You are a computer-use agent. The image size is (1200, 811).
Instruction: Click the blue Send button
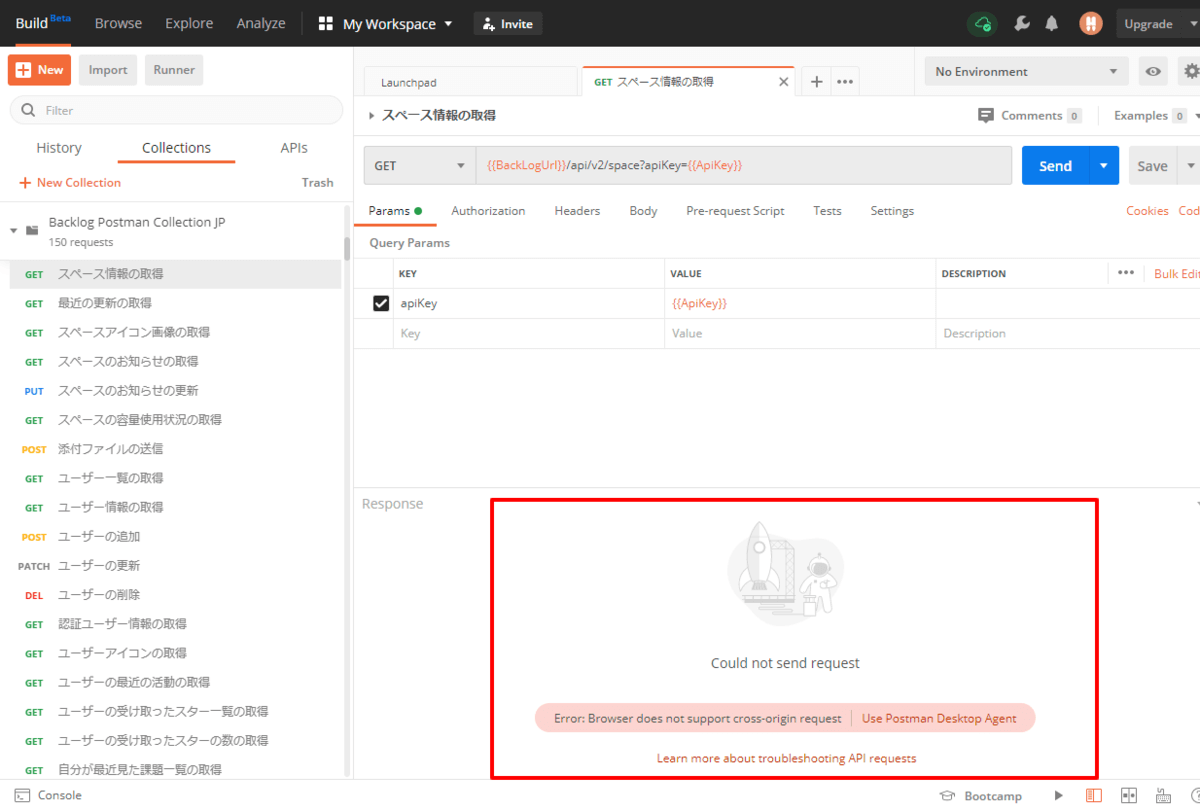tap(1055, 166)
